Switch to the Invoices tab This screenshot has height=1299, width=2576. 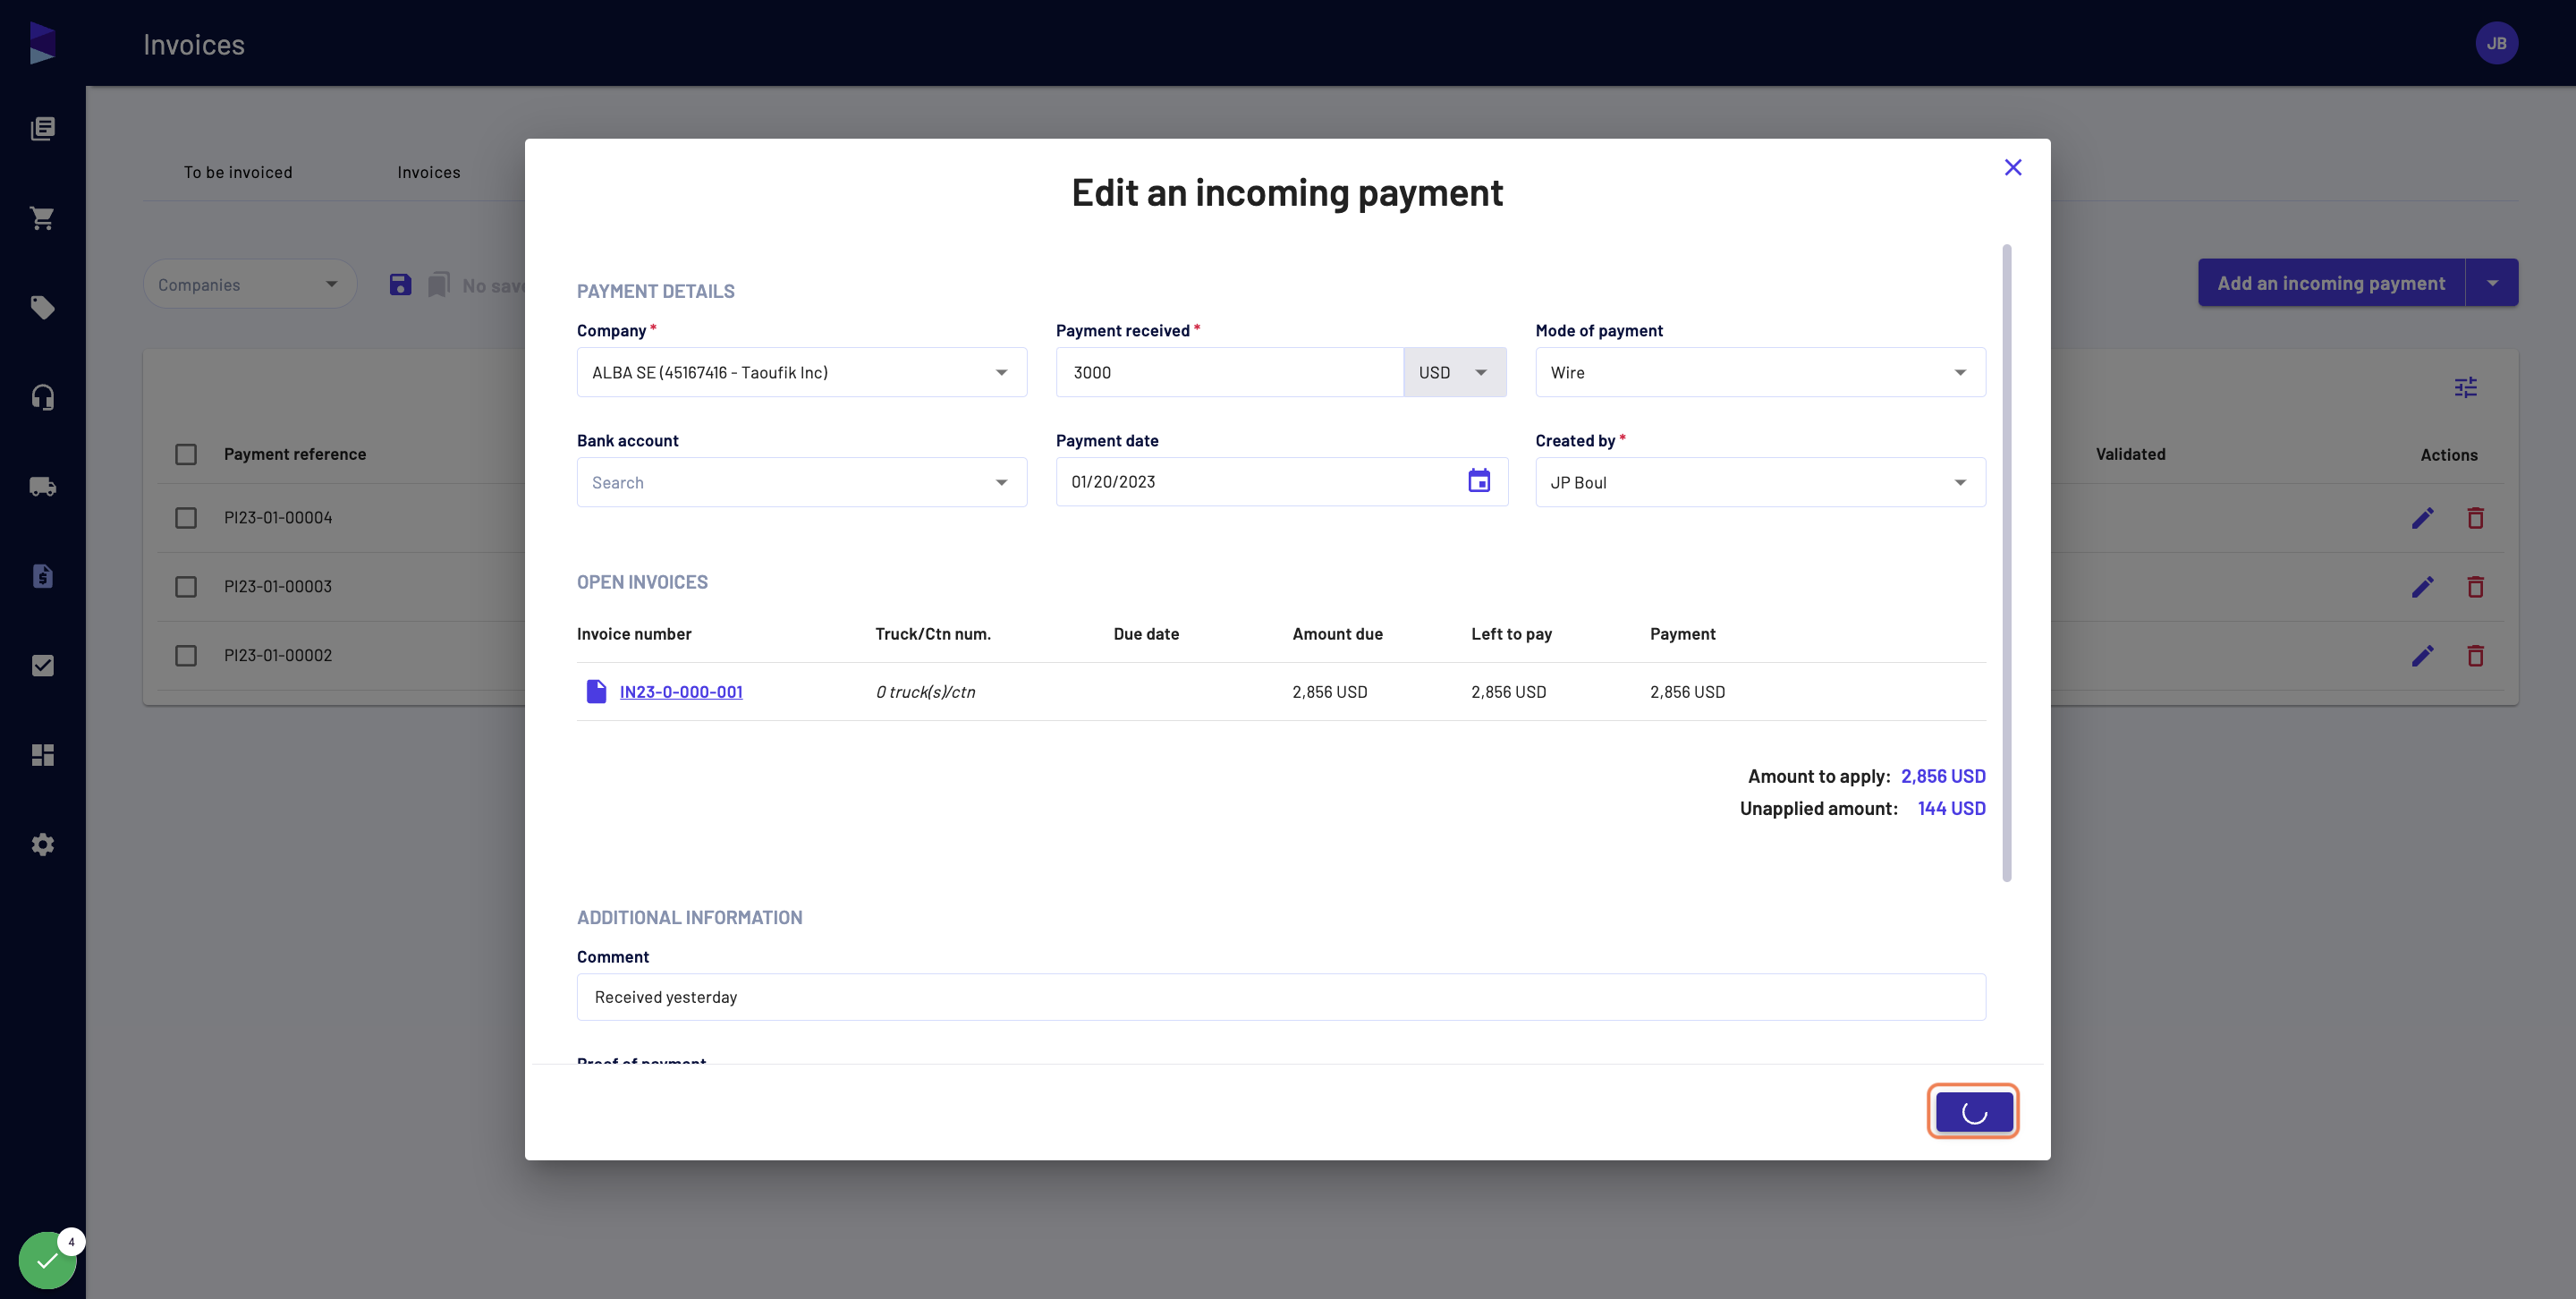[x=429, y=172]
